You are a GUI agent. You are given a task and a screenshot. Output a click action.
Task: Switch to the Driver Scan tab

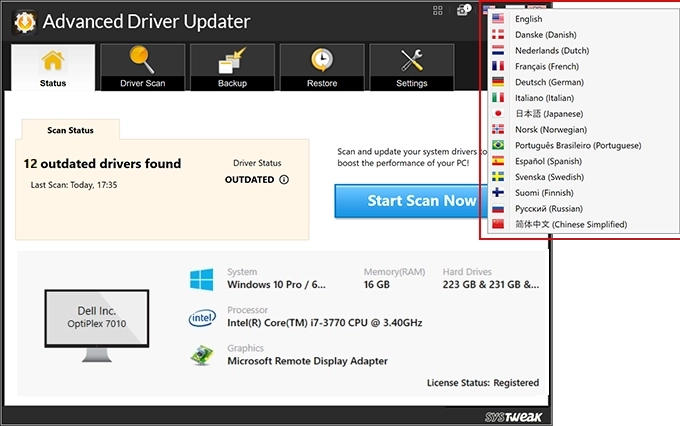[143, 67]
